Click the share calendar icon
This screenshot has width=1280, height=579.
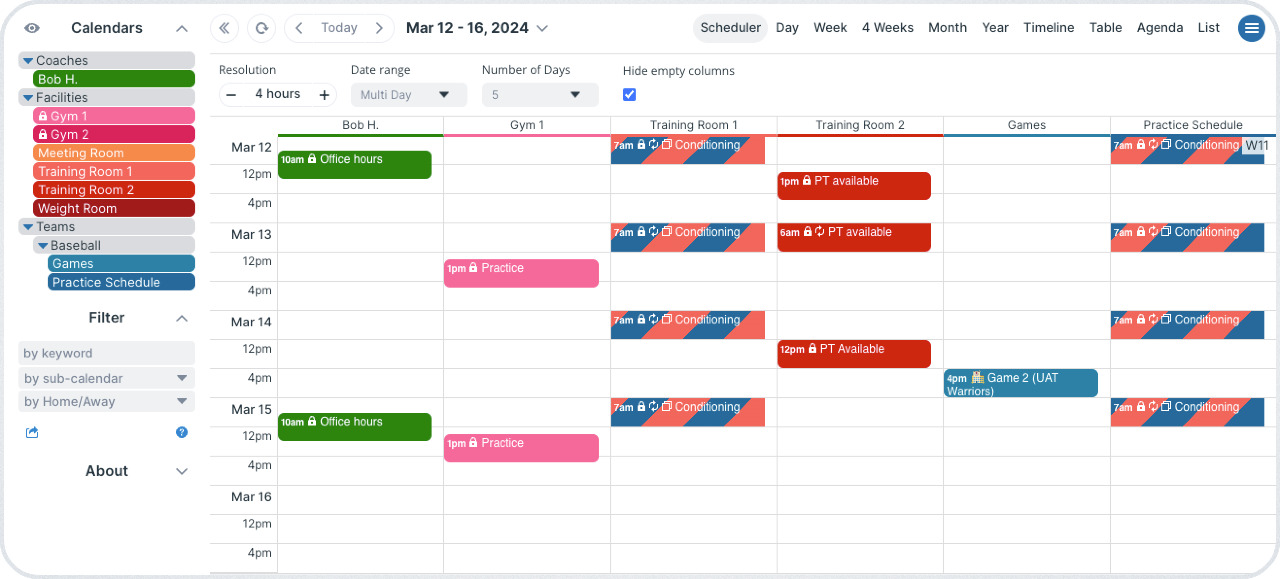(x=32, y=433)
